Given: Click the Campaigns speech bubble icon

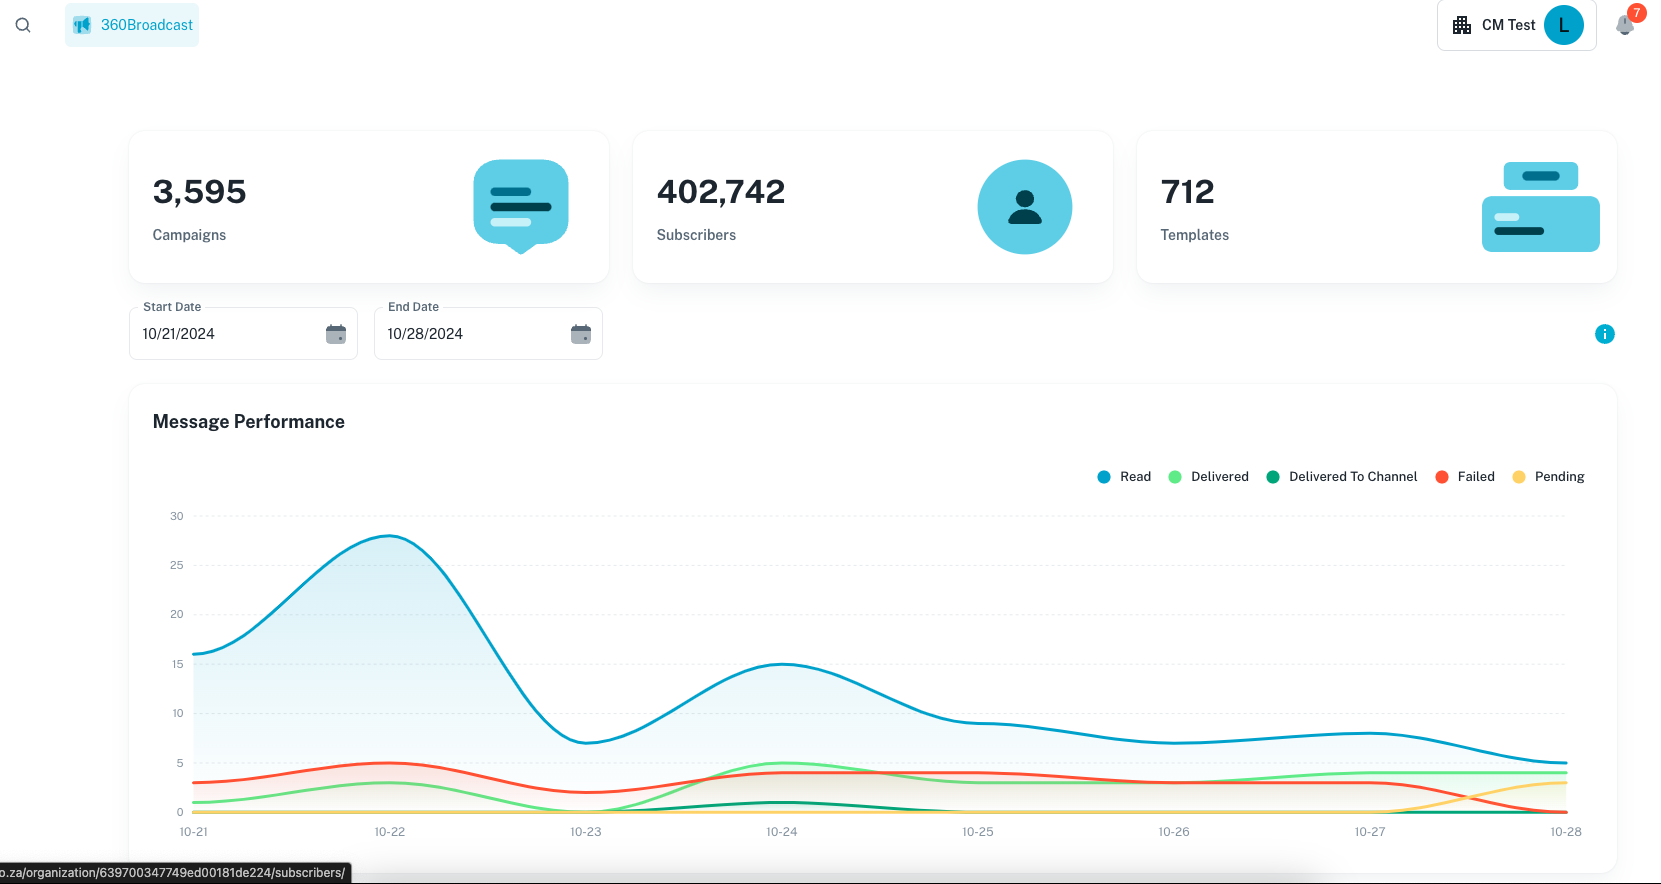Looking at the screenshot, I should [x=520, y=205].
